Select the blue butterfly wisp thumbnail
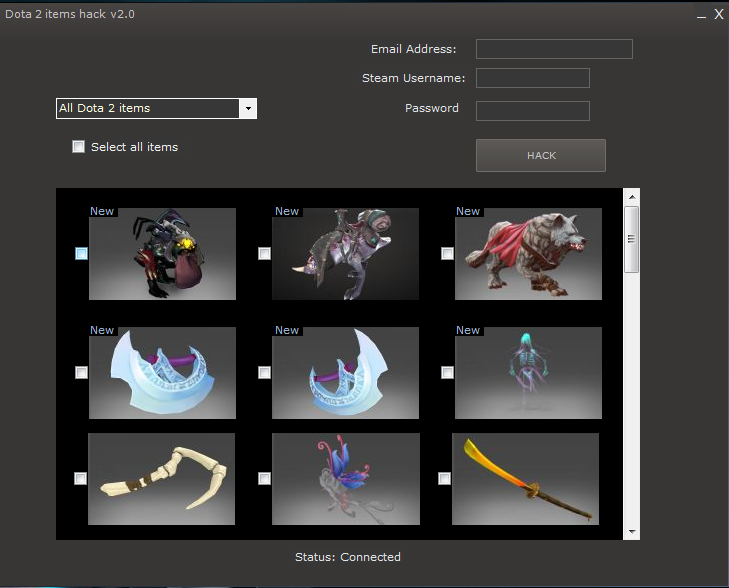Viewport: 729px width, 588px height. [346, 479]
